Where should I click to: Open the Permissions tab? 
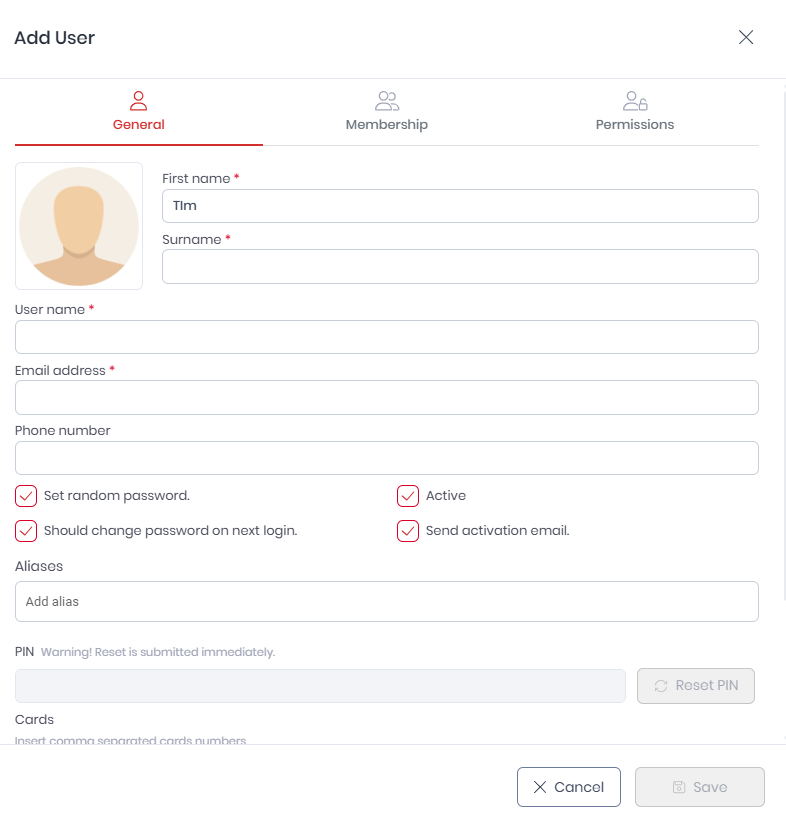(x=635, y=112)
